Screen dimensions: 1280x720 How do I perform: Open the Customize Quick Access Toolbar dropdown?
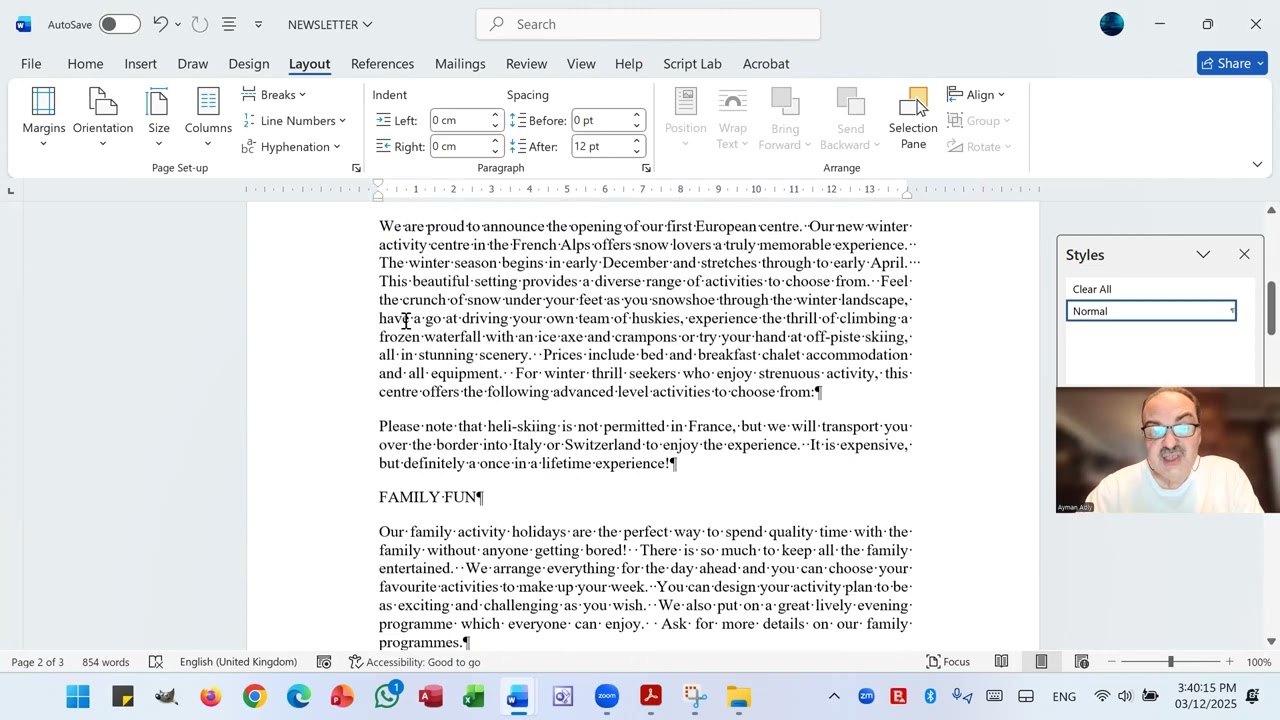[258, 24]
